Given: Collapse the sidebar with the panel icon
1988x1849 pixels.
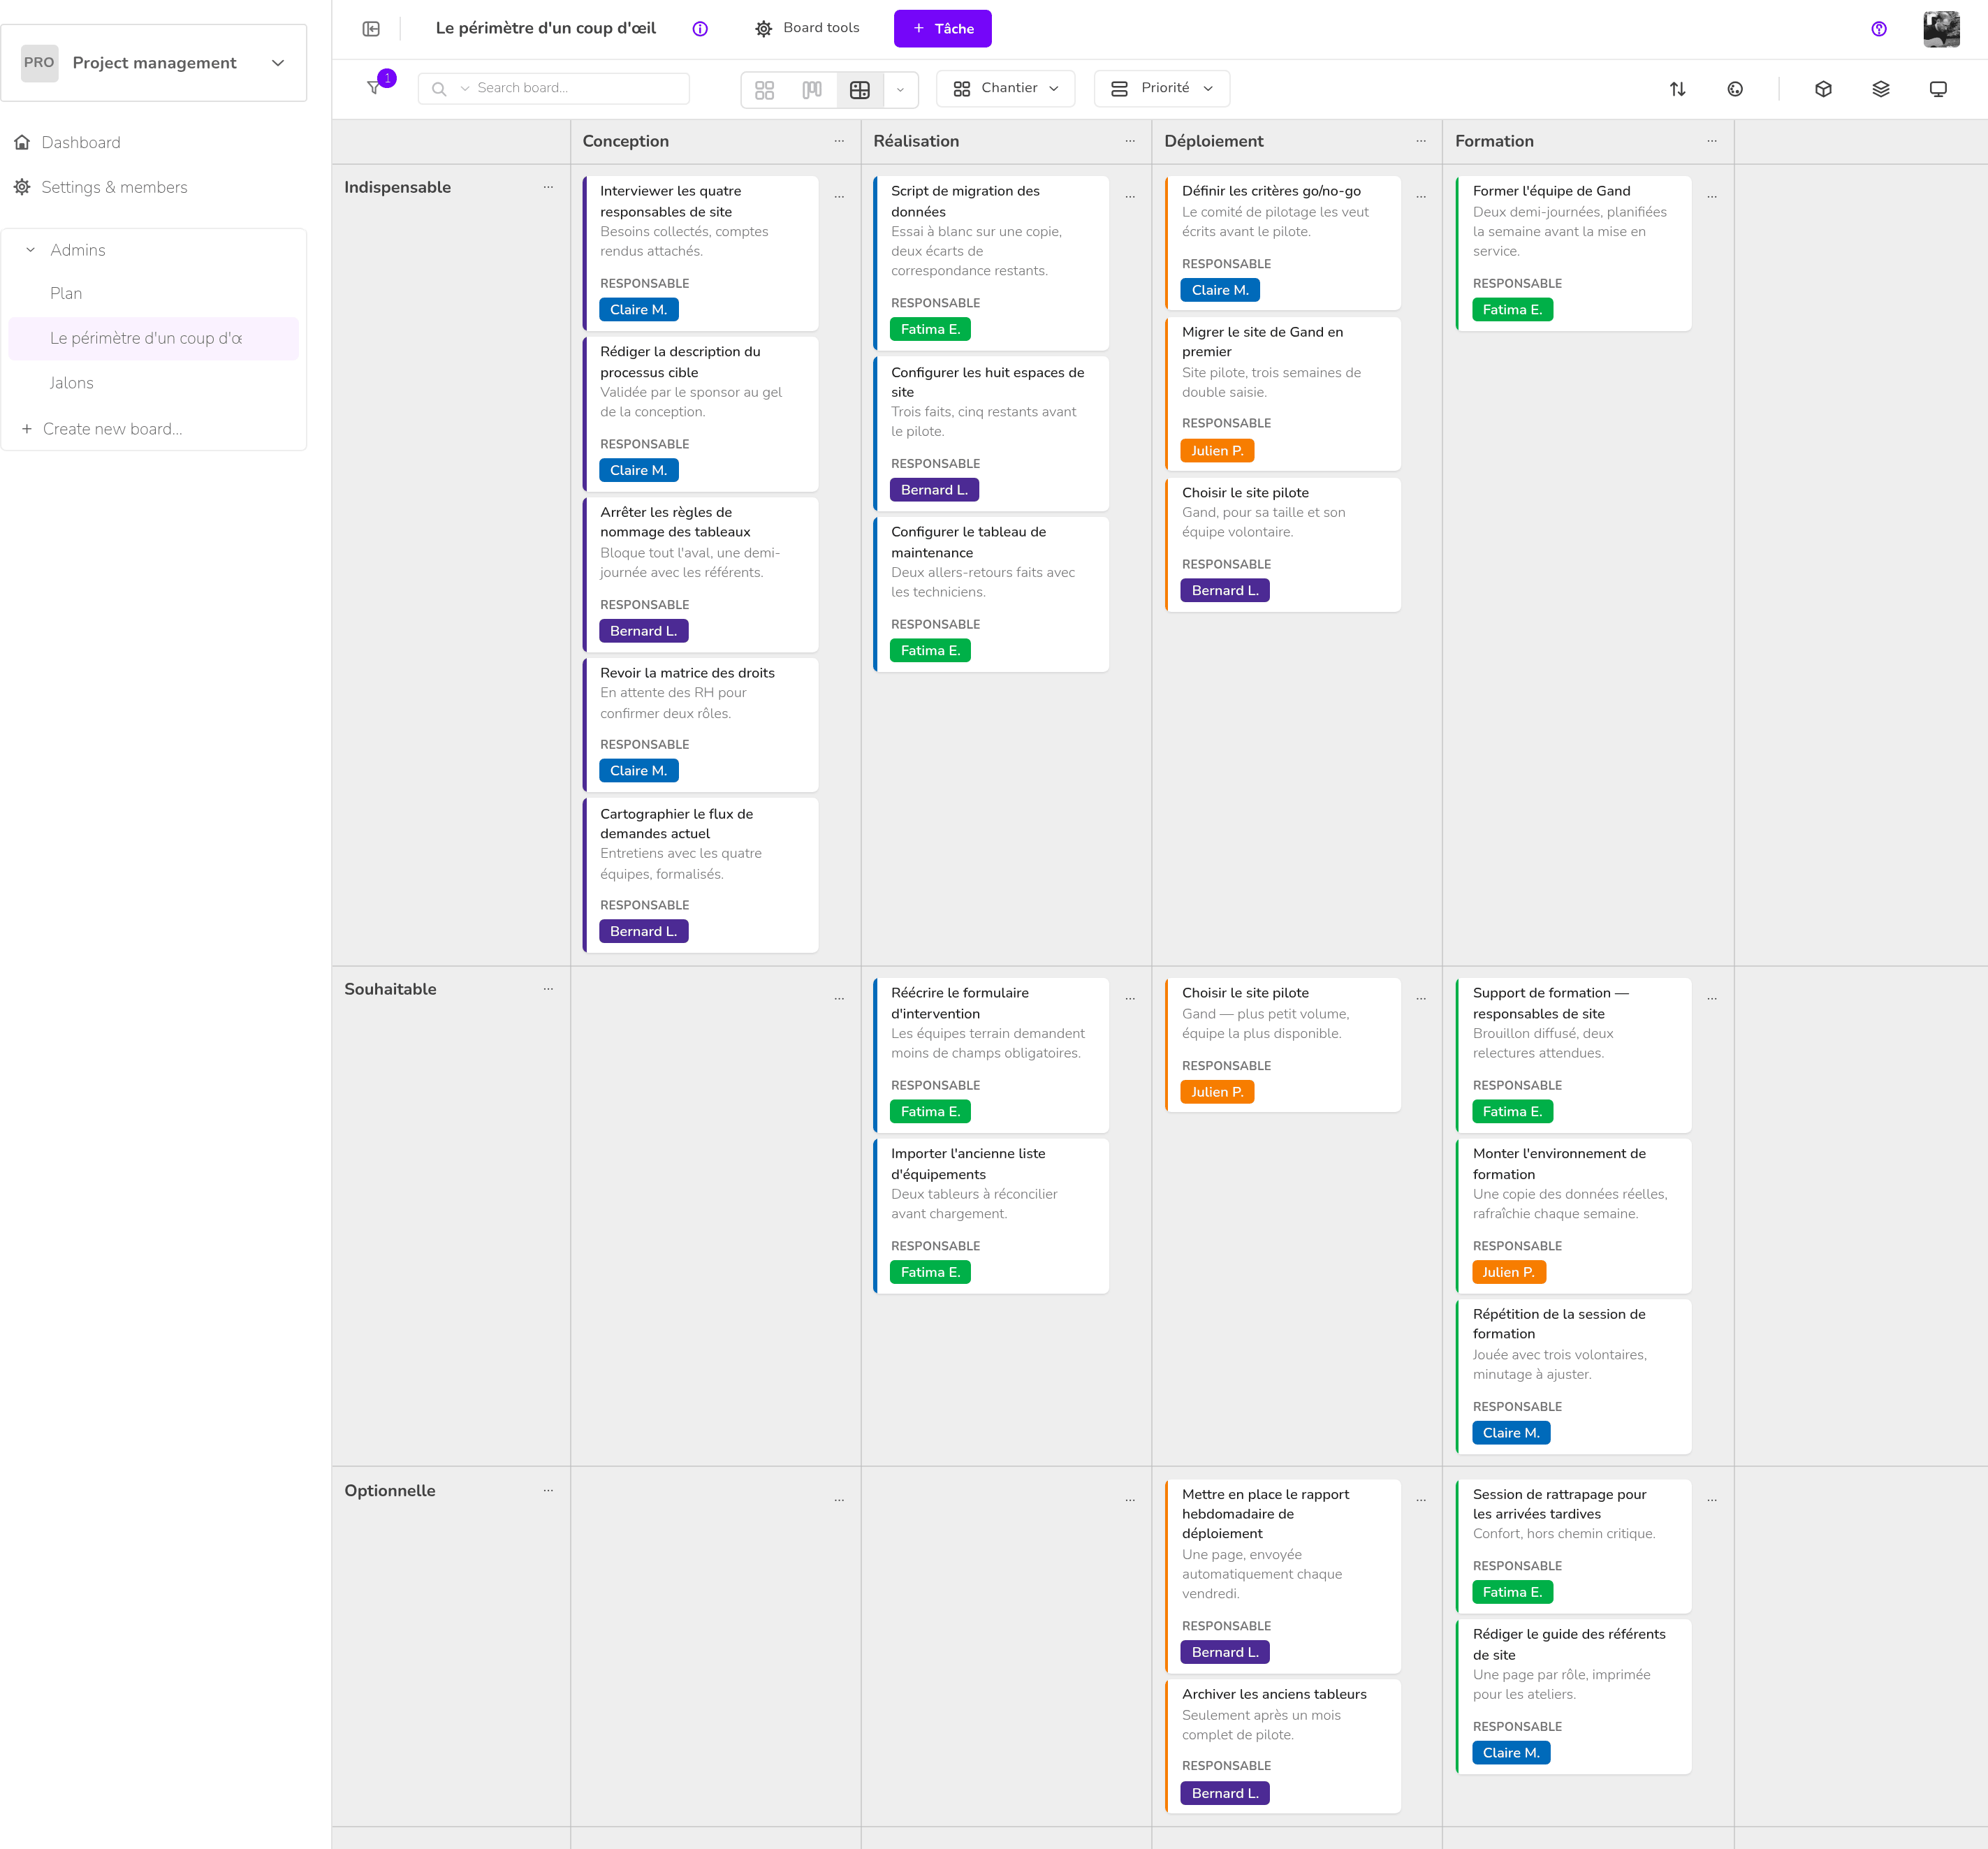Looking at the screenshot, I should tap(371, 29).
